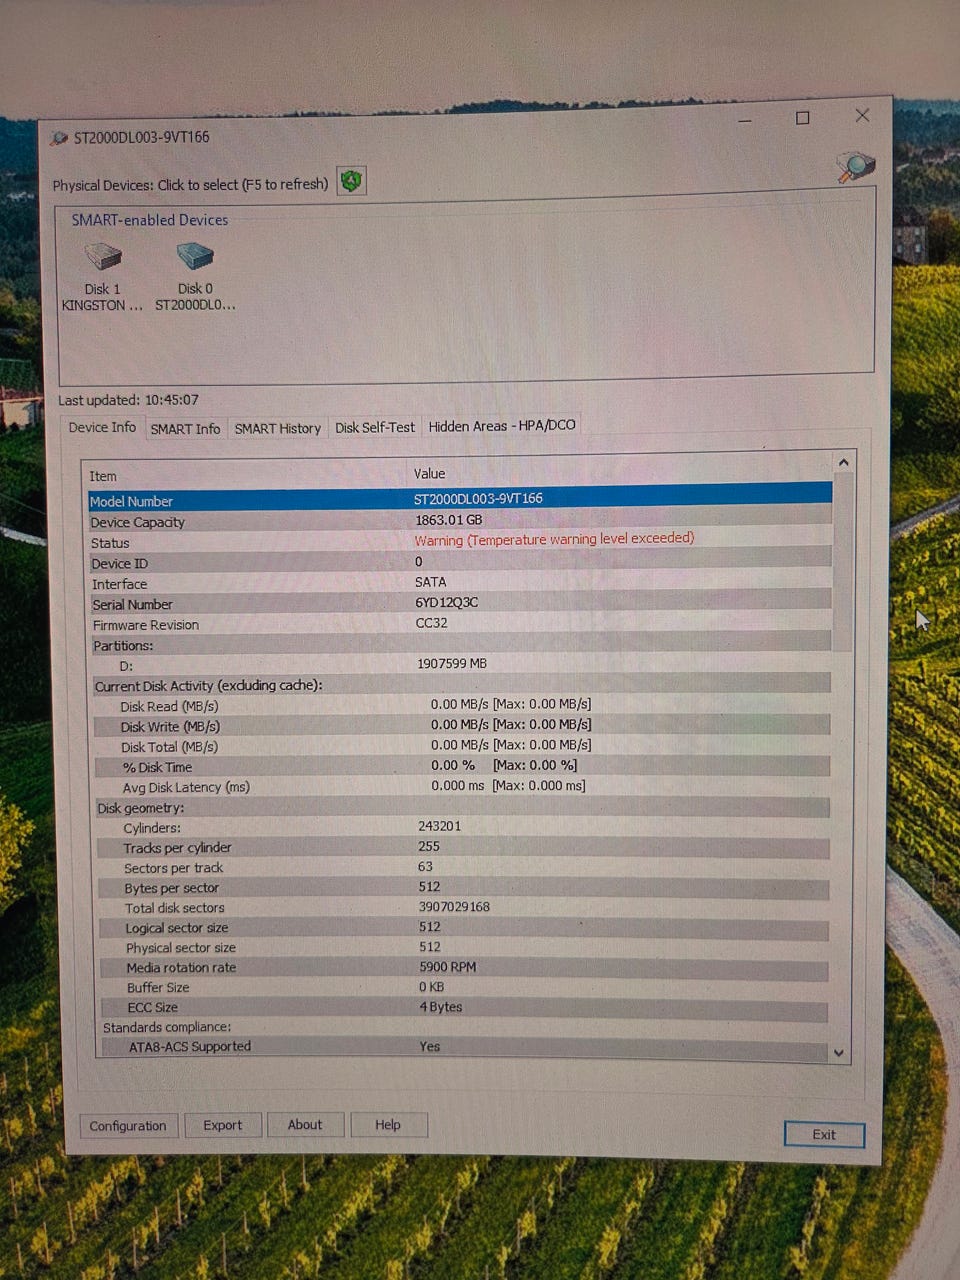Click the Configuration button

pyautogui.click(x=128, y=1126)
